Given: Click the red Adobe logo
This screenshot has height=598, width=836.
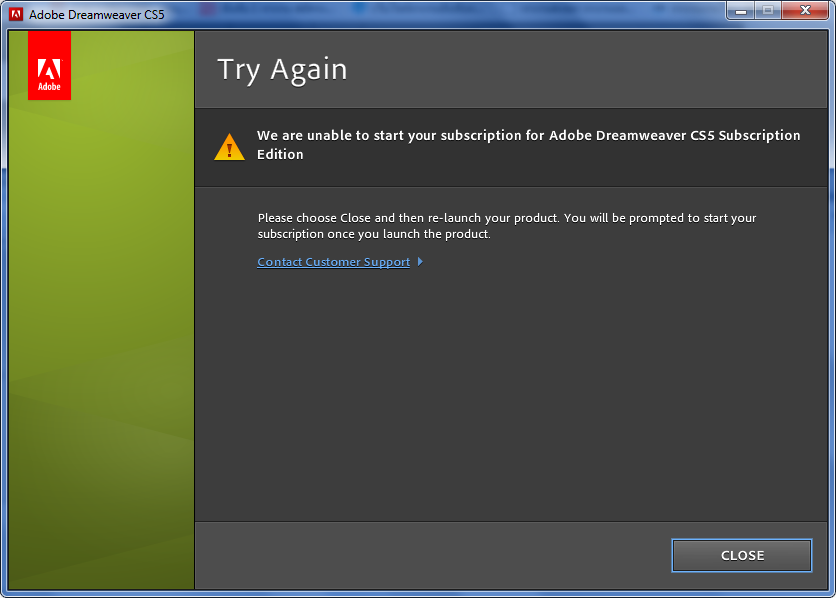Looking at the screenshot, I should [x=50, y=66].
